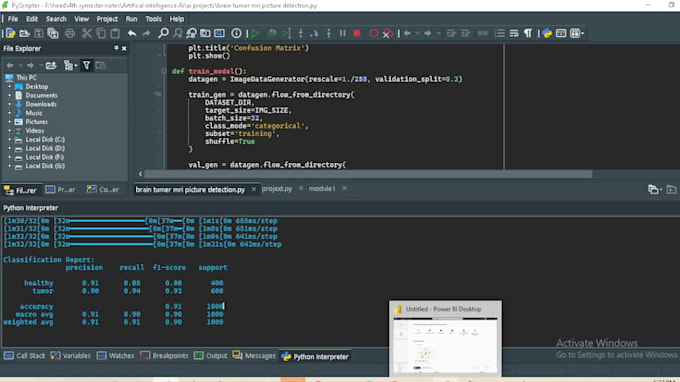This screenshot has height=382, width=680.
Task: Toggle word wrap in the editor toolbar
Action: click(514, 33)
